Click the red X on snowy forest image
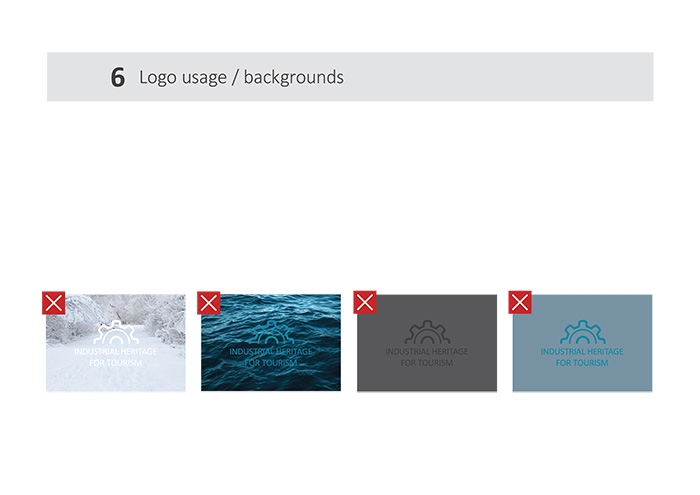Viewport: 700px width, 495px height. point(54,303)
